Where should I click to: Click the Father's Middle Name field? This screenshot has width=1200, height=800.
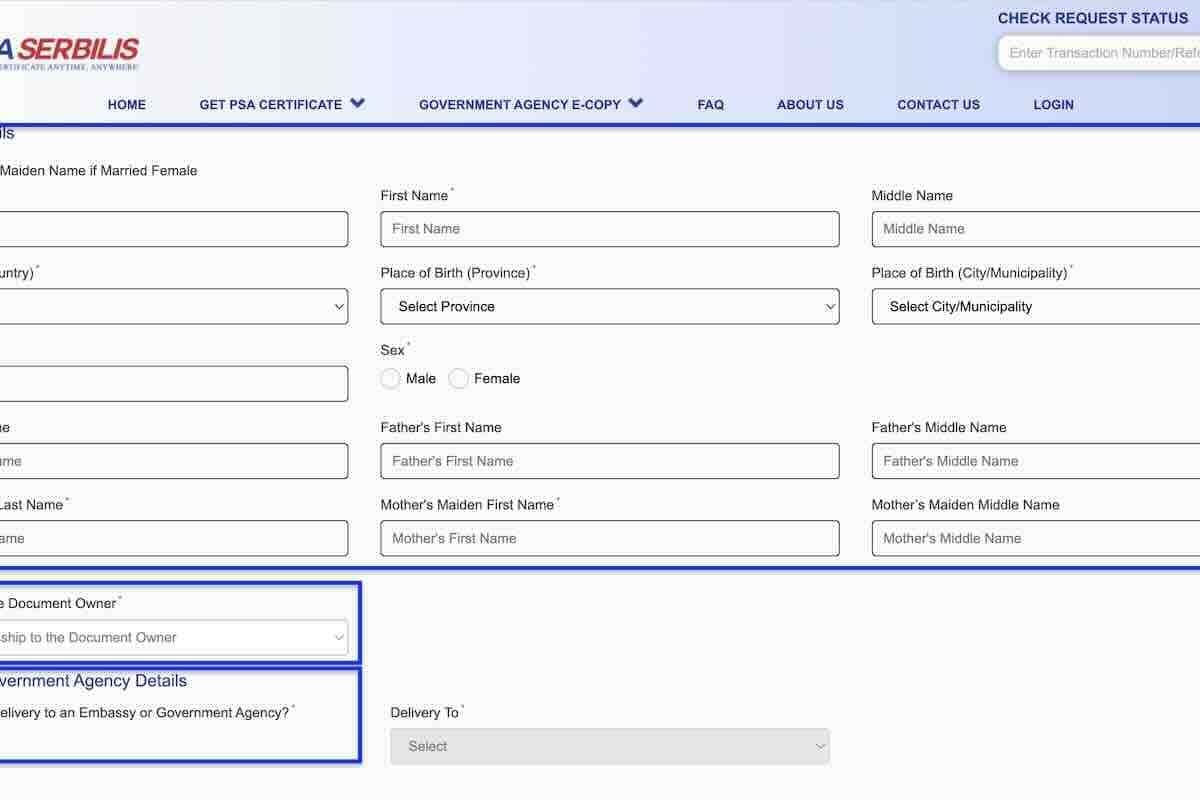click(1035, 461)
